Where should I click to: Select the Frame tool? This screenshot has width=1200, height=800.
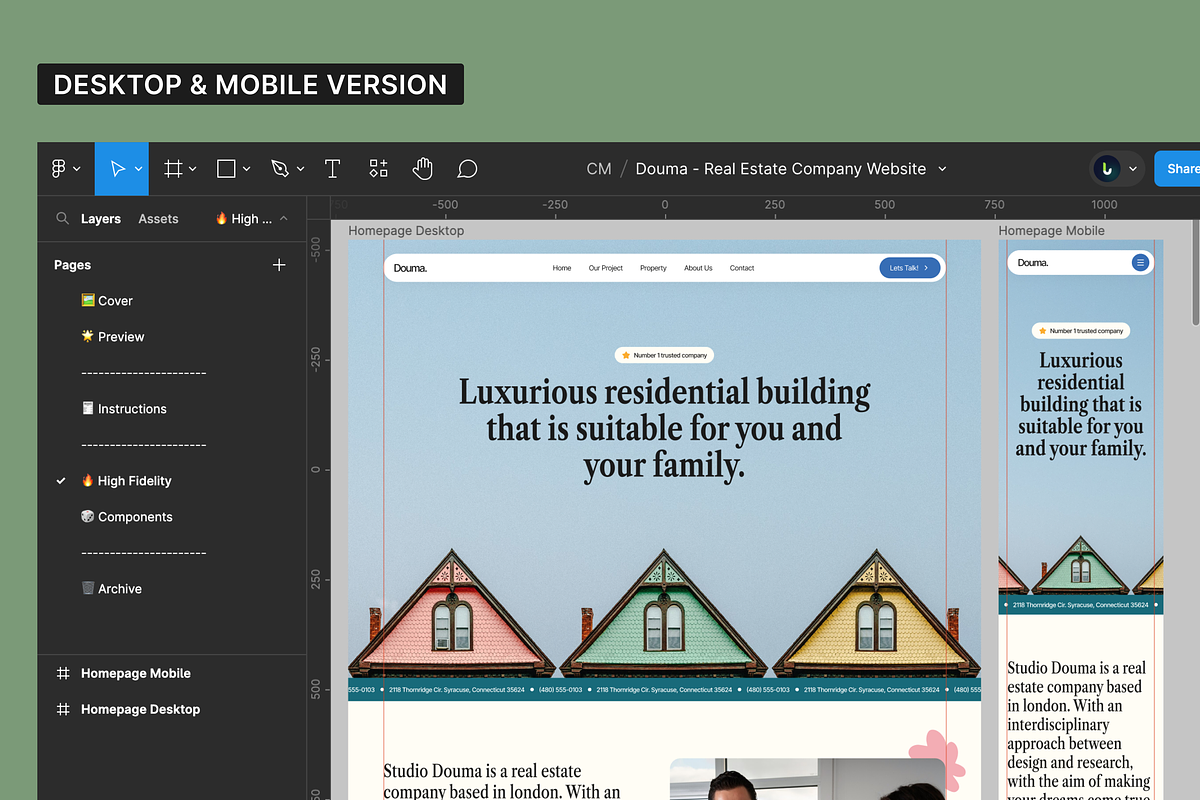pyautogui.click(x=173, y=169)
